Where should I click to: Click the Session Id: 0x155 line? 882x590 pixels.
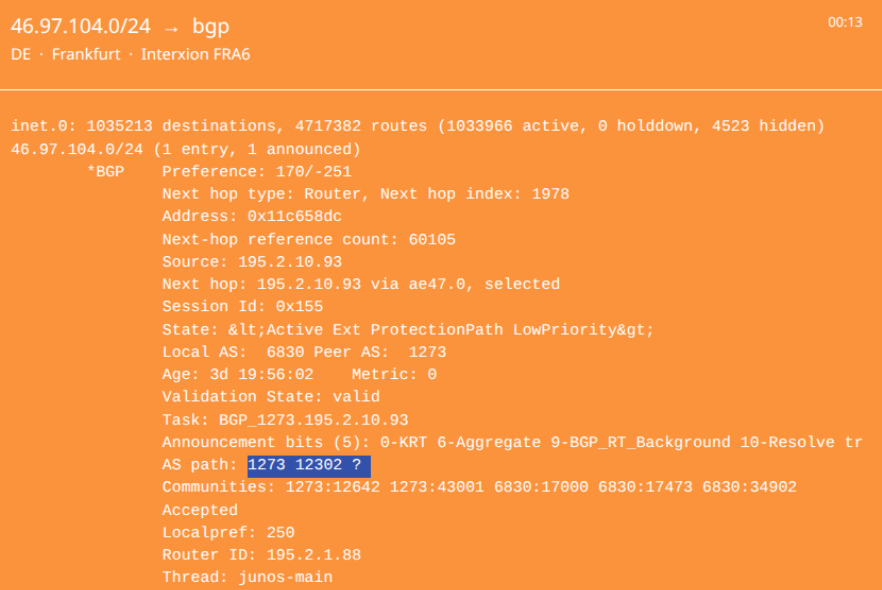[x=242, y=307]
